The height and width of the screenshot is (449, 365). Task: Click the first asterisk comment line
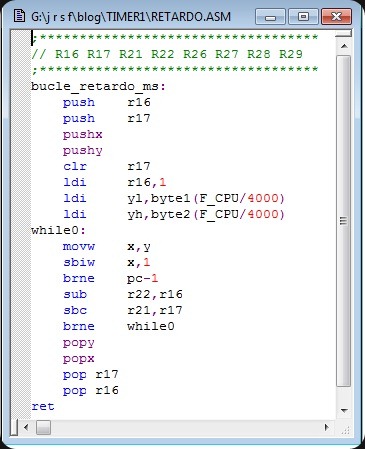175,37
